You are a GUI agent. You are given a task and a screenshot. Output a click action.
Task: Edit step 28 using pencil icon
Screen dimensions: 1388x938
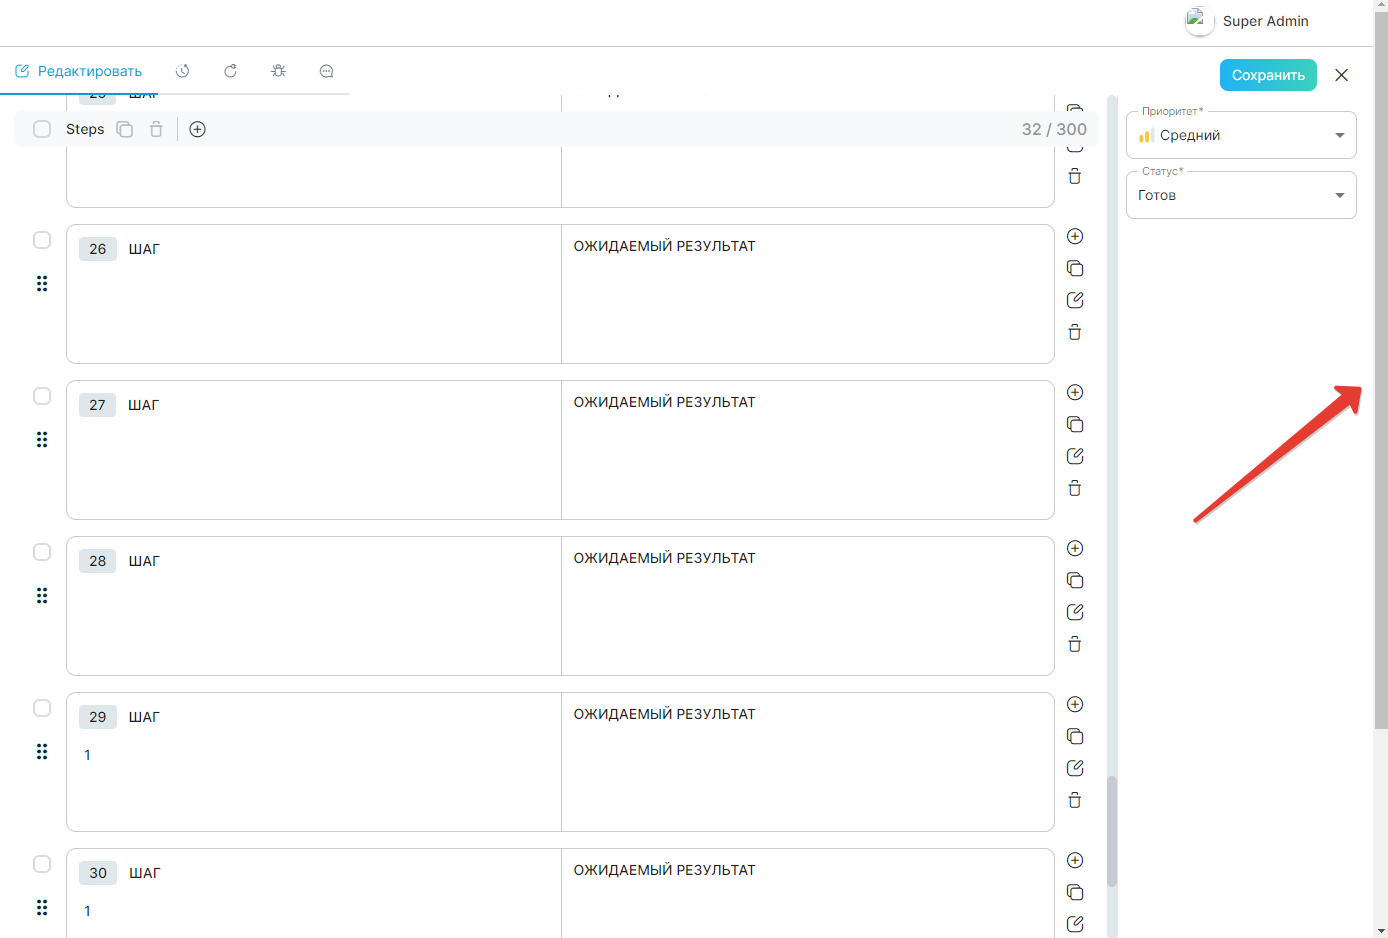1075,612
